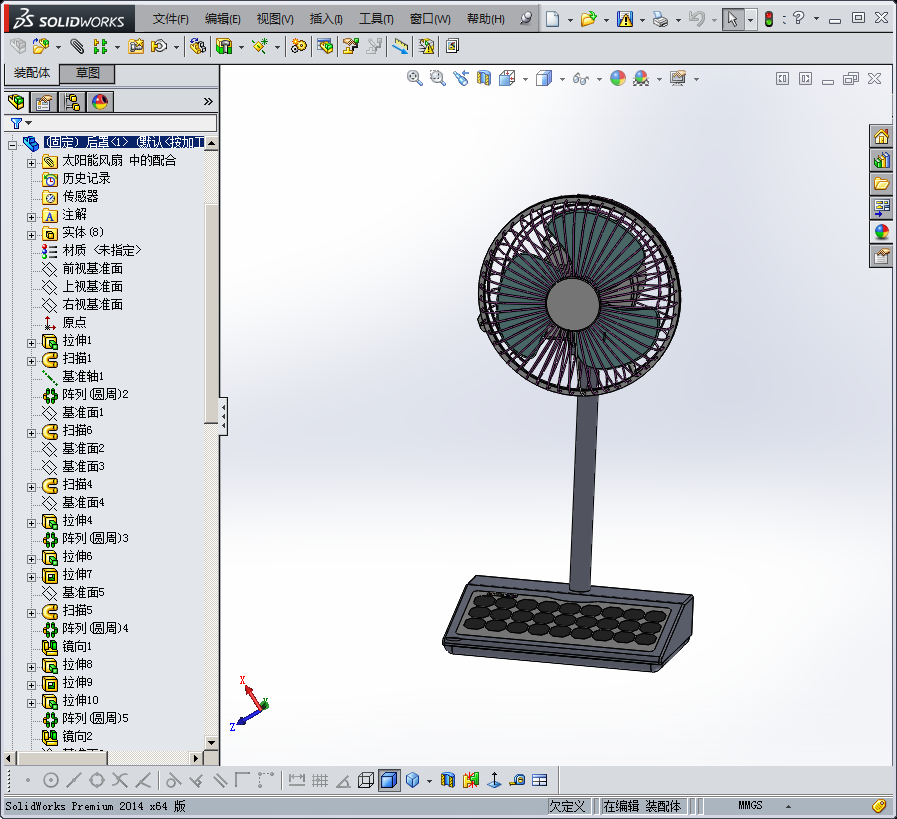Click the Apply Scene icon
Viewport: 897px width, 819px height.
pos(641,78)
